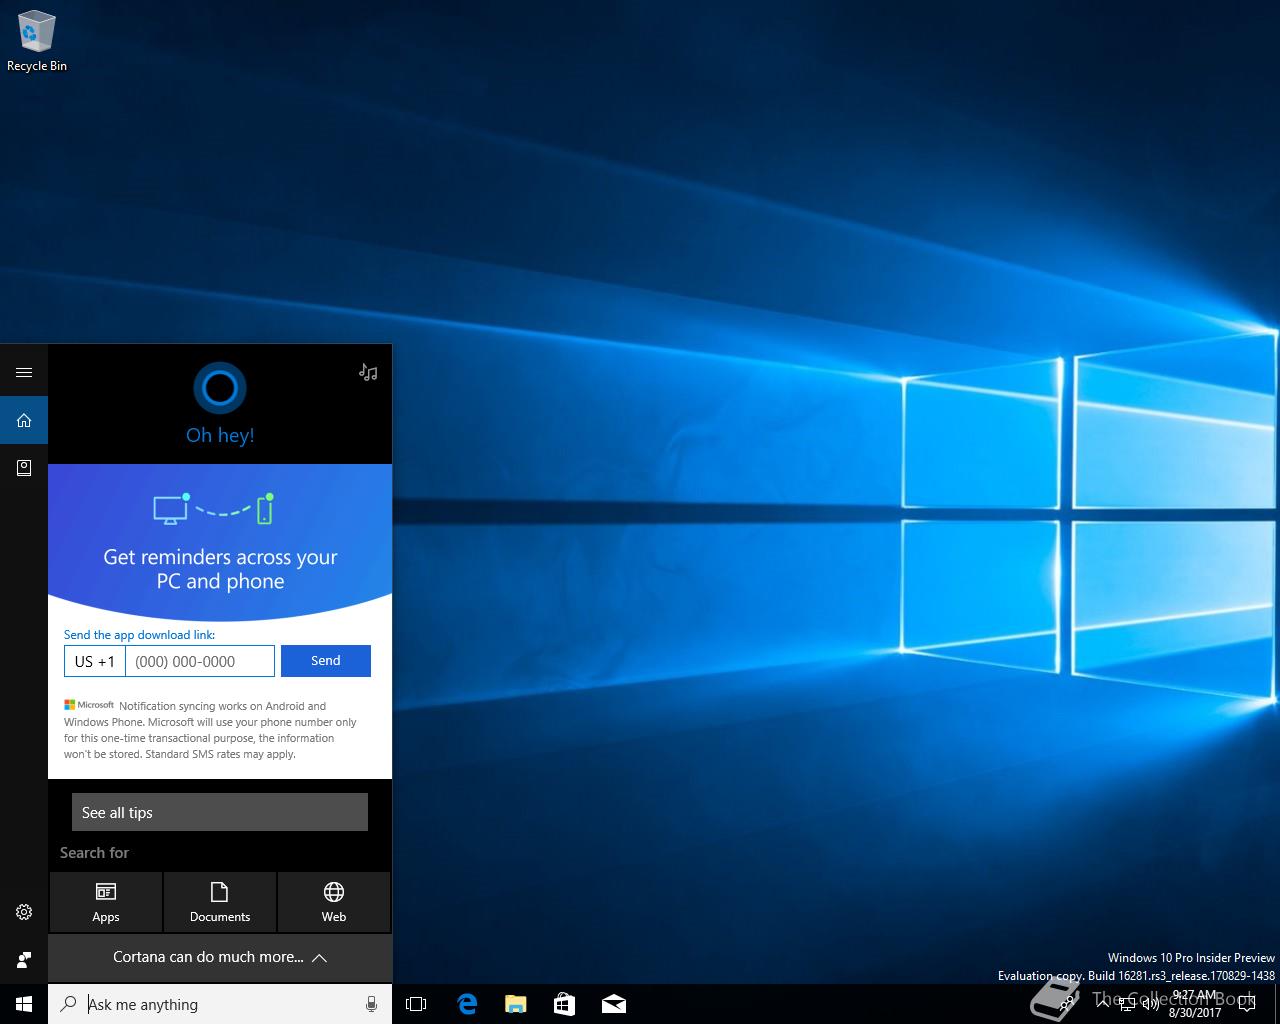Click the search magnifier icon in taskbar
This screenshot has width=1280, height=1024.
pyautogui.click(x=68, y=1004)
